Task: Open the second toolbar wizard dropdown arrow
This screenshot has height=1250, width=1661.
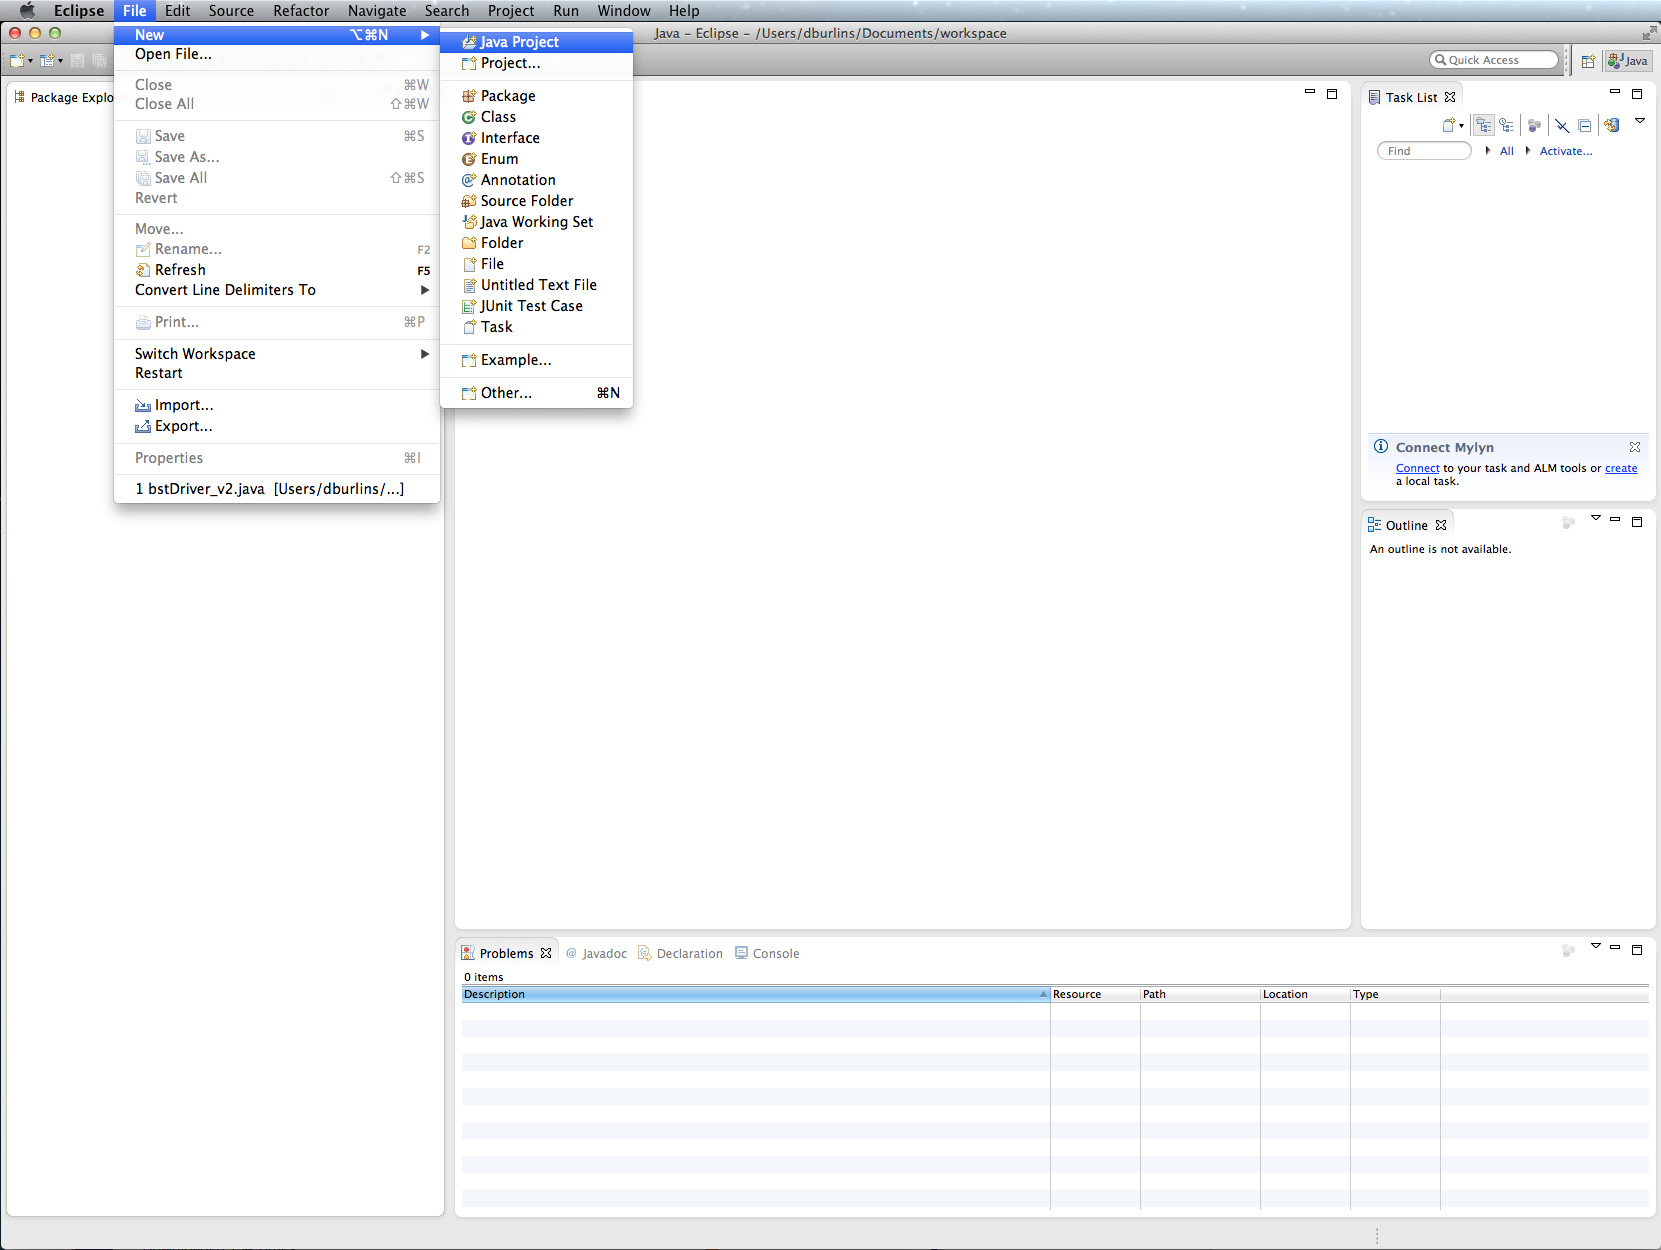Action: coord(60,61)
